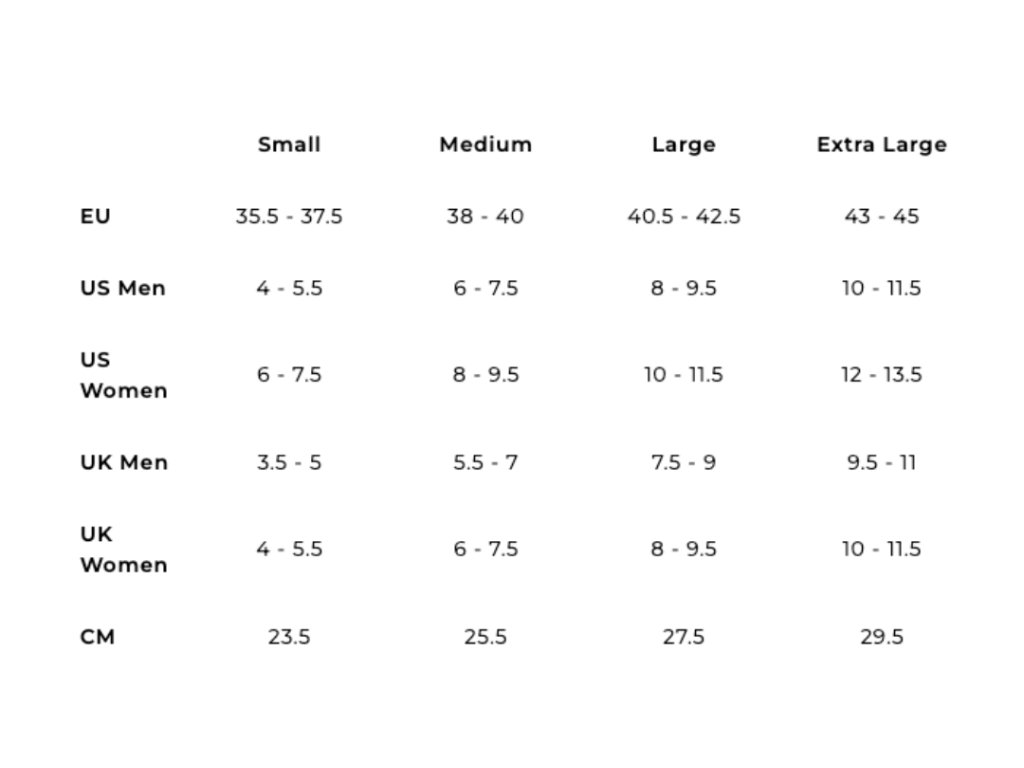Click the EU row label

coord(94,216)
